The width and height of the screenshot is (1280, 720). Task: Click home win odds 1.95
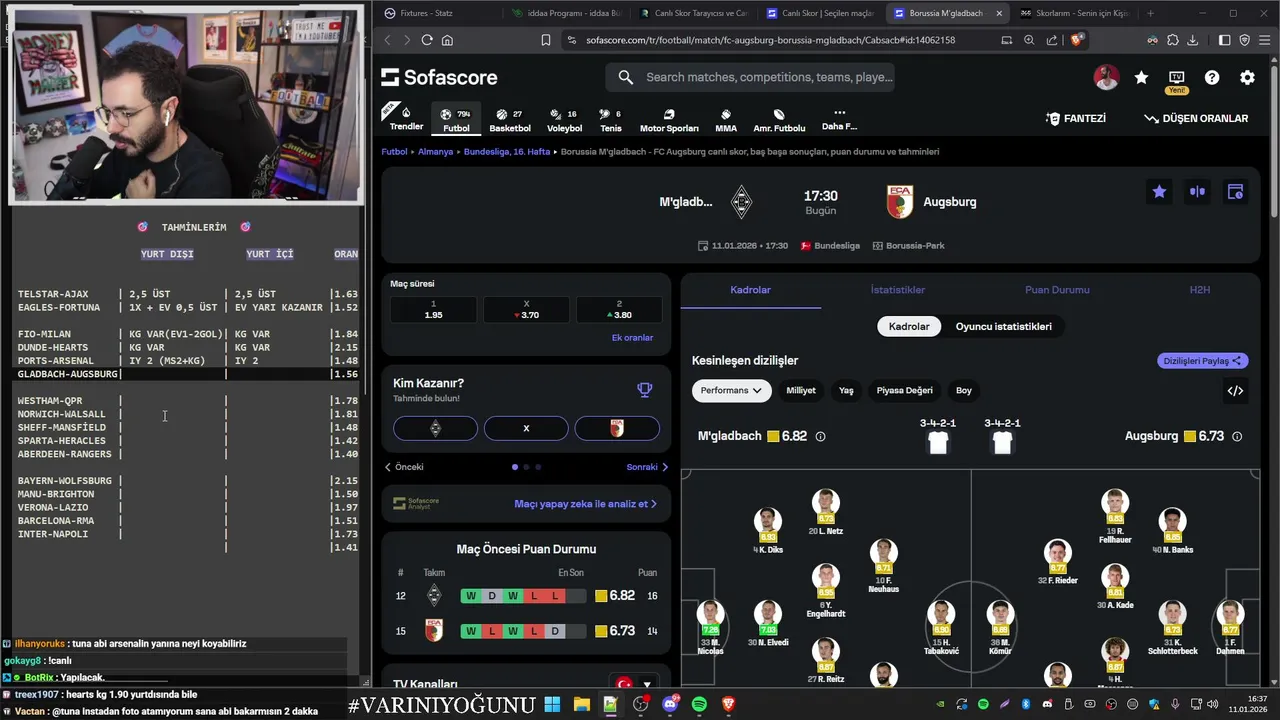click(x=433, y=310)
